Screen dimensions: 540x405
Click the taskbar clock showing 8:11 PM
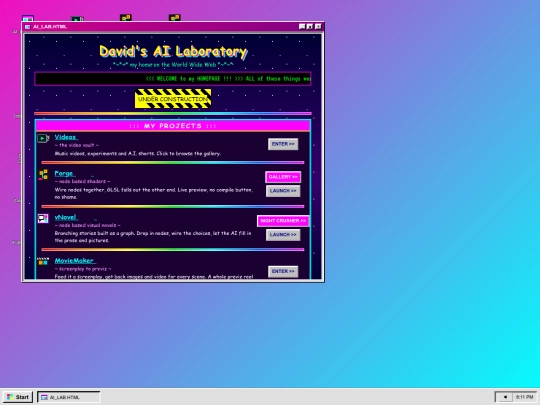point(525,397)
